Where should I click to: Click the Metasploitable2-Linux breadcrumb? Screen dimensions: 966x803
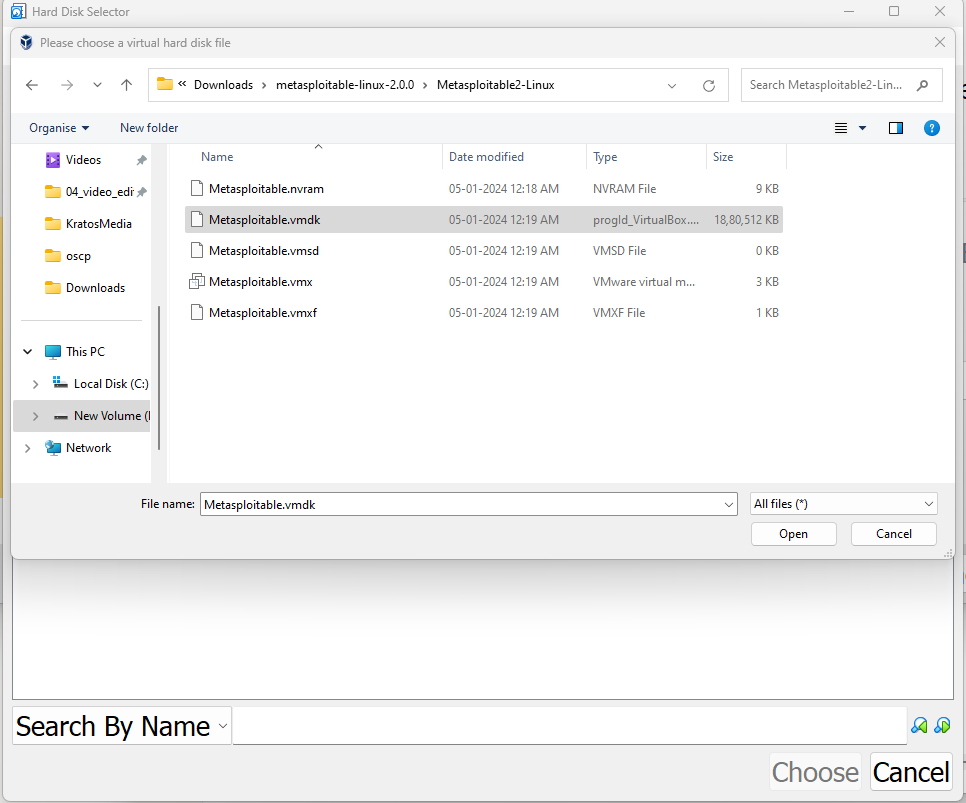click(495, 85)
